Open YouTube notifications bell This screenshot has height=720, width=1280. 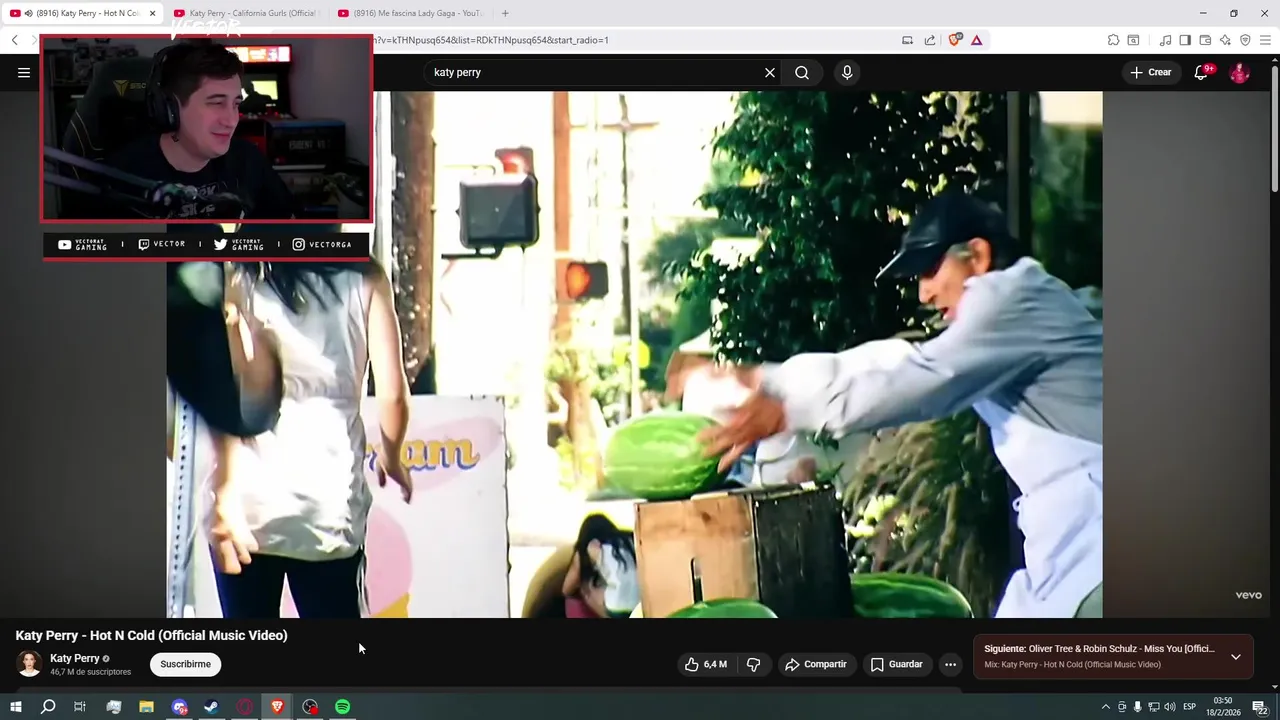point(1202,72)
